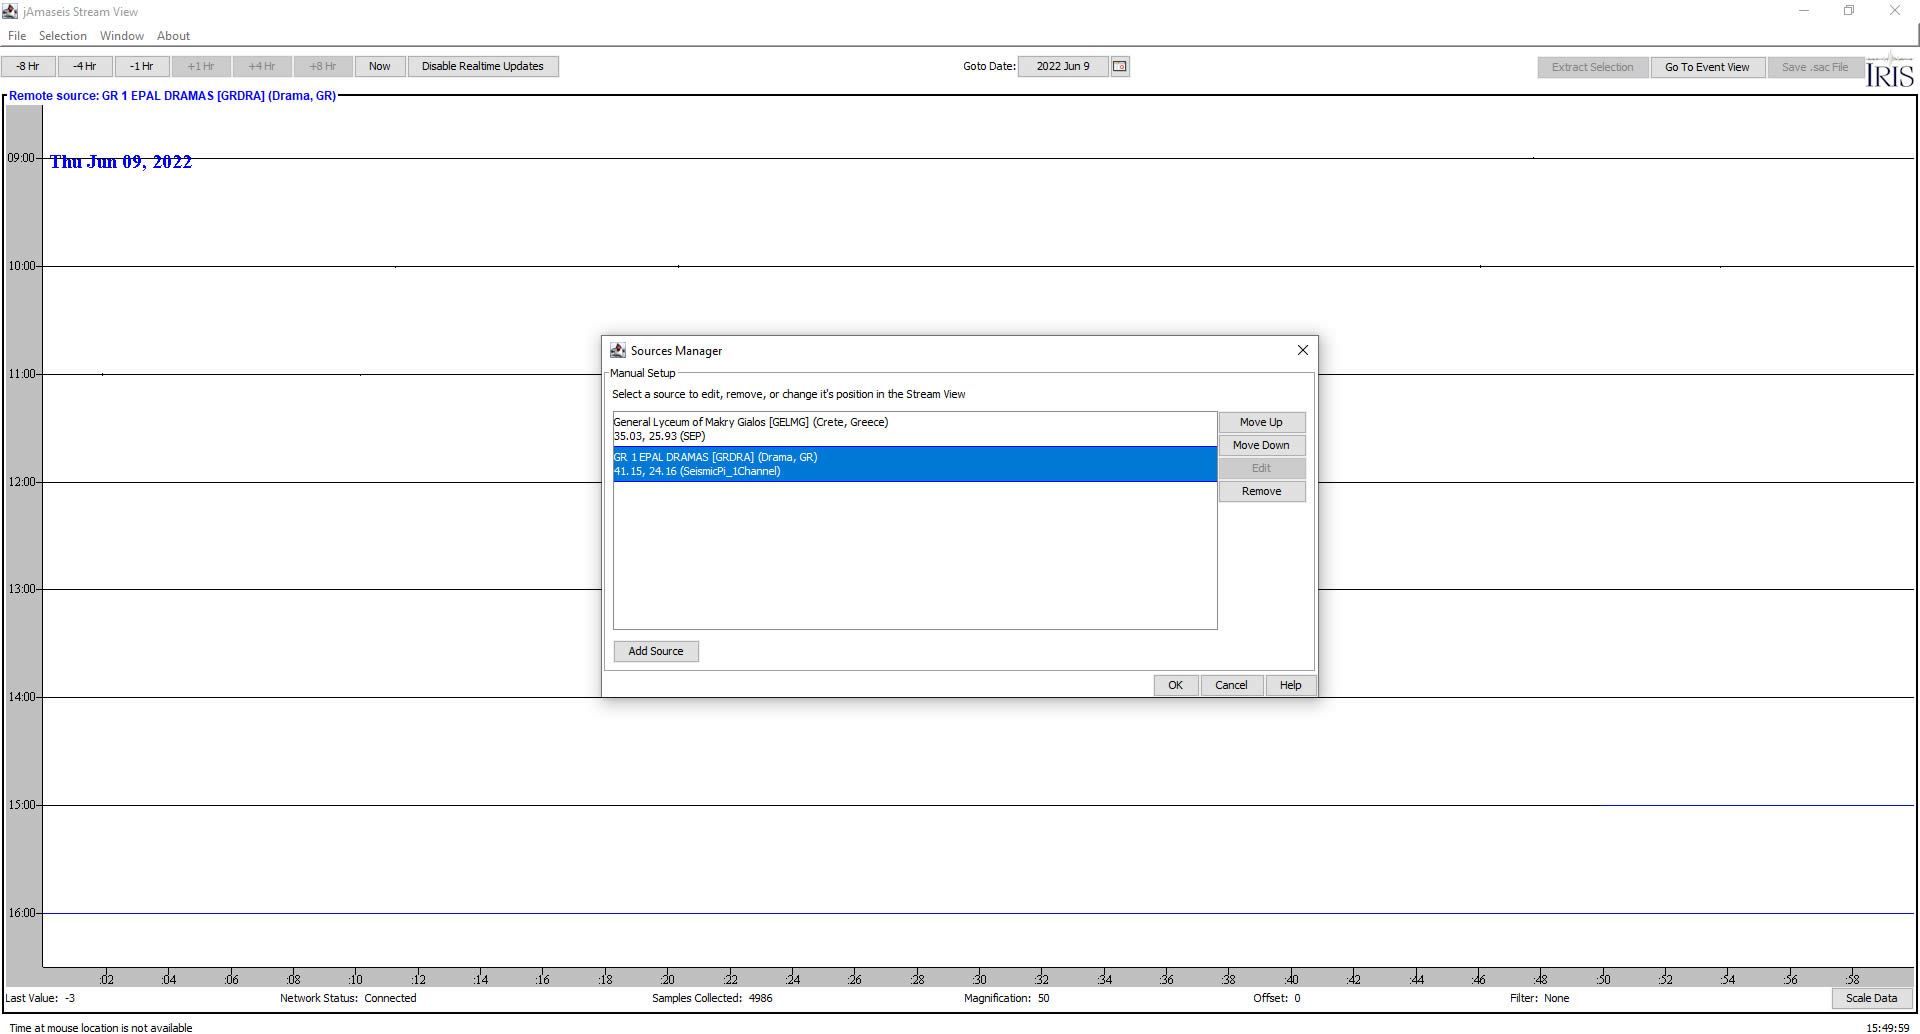Open the Window menu
Viewport: 1920px width, 1034px height.
(122, 36)
